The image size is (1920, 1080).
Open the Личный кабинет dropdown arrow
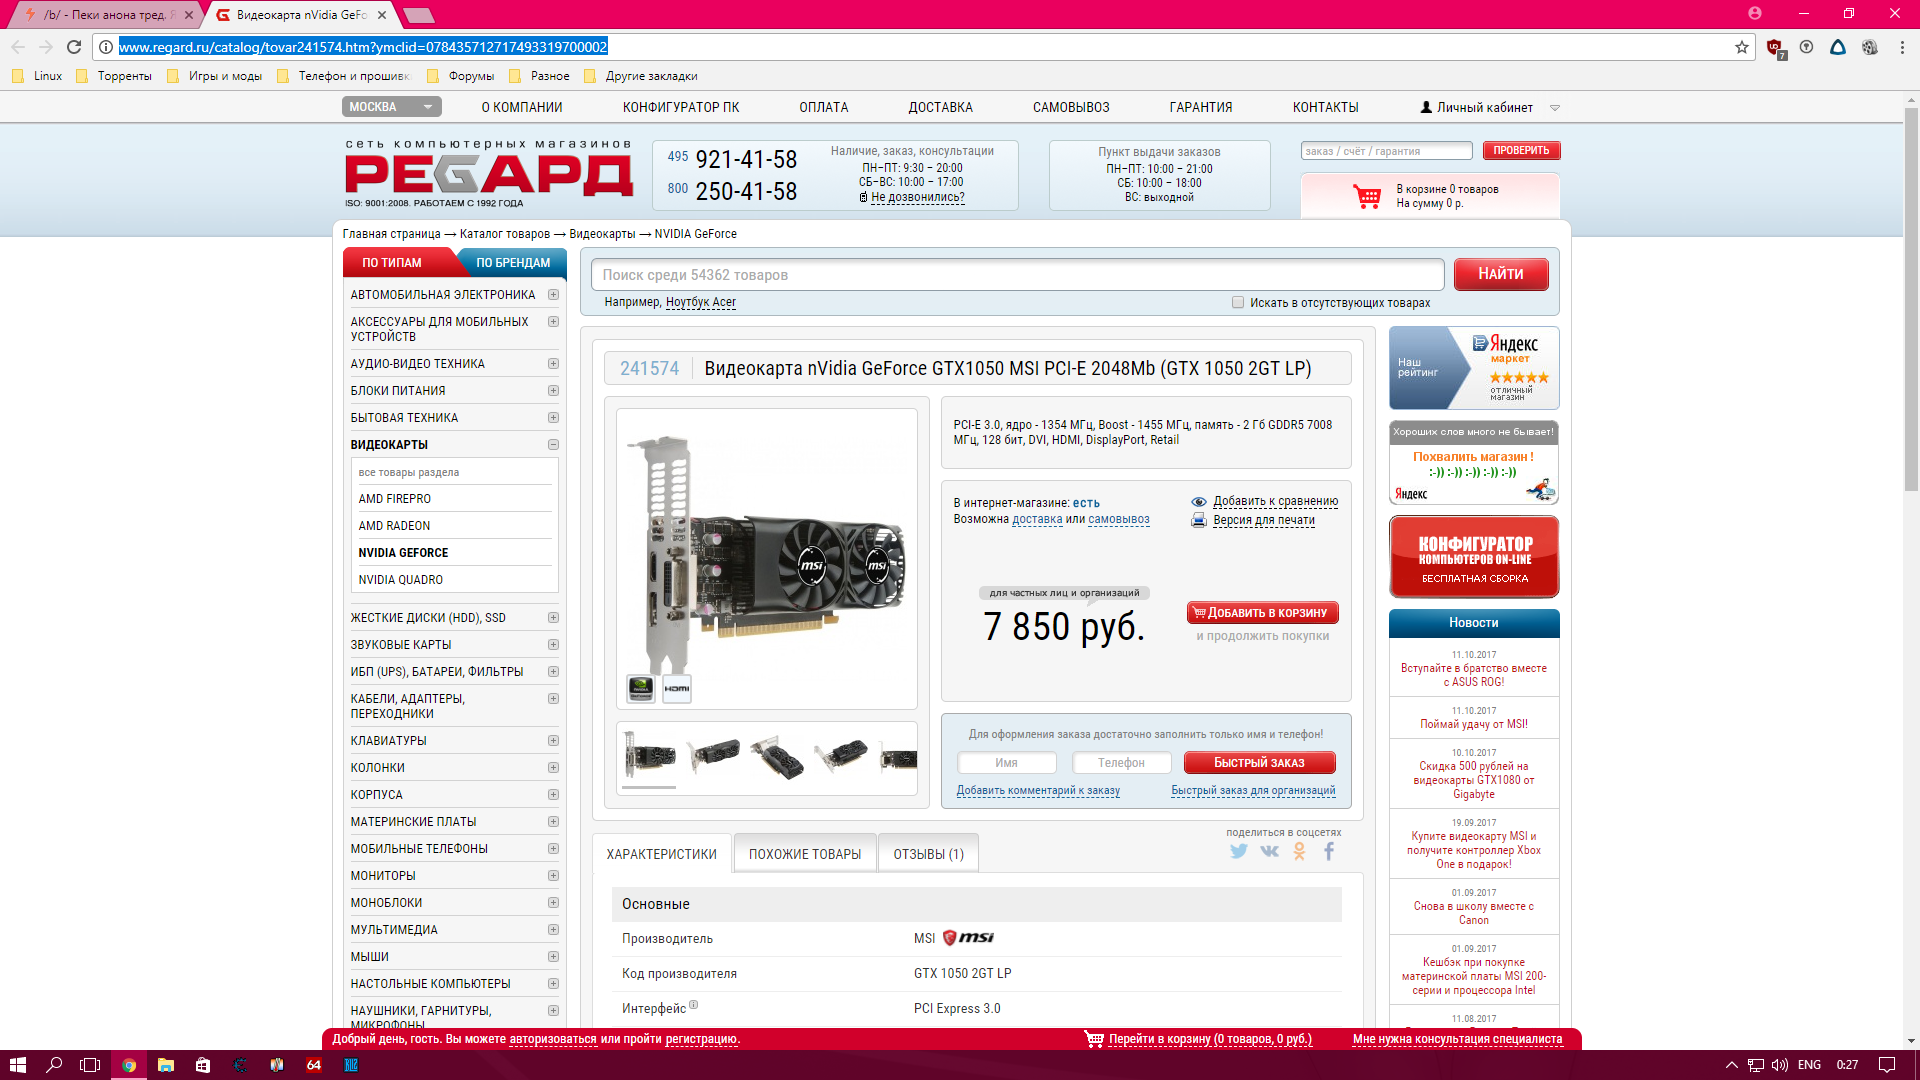coord(1555,108)
